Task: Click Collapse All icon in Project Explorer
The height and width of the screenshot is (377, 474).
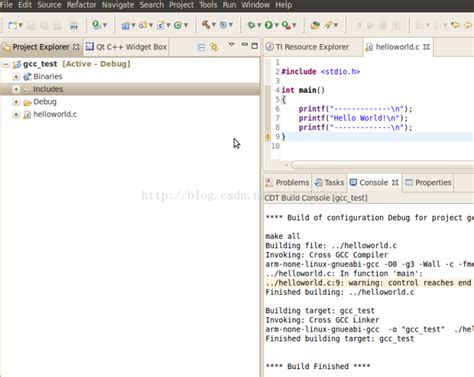Action: (201, 47)
